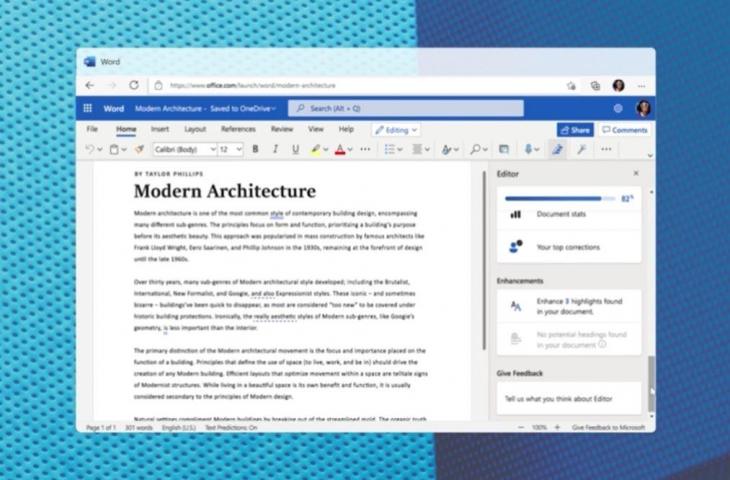Switch to the References tab
The height and width of the screenshot is (480, 730).
pyautogui.click(x=238, y=129)
